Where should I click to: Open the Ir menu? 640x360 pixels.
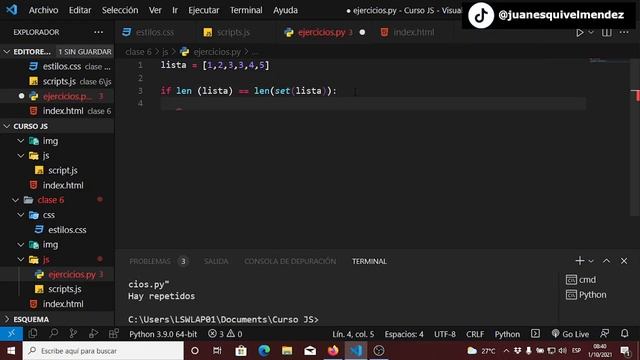point(175,10)
